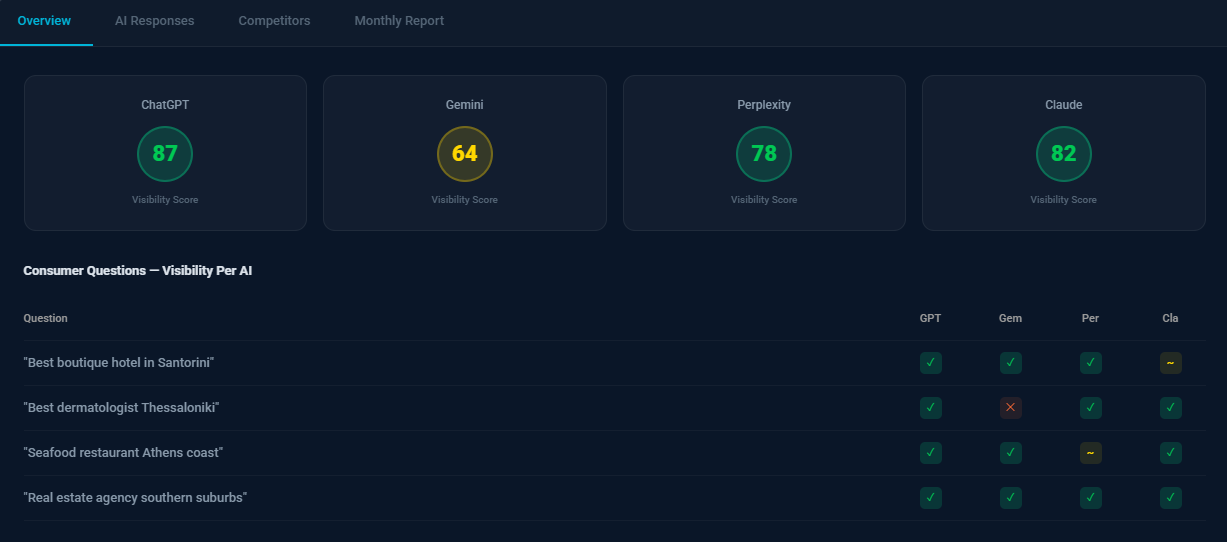Switch to the Overview tab
Image resolution: width=1227 pixels, height=542 pixels.
[45, 21]
